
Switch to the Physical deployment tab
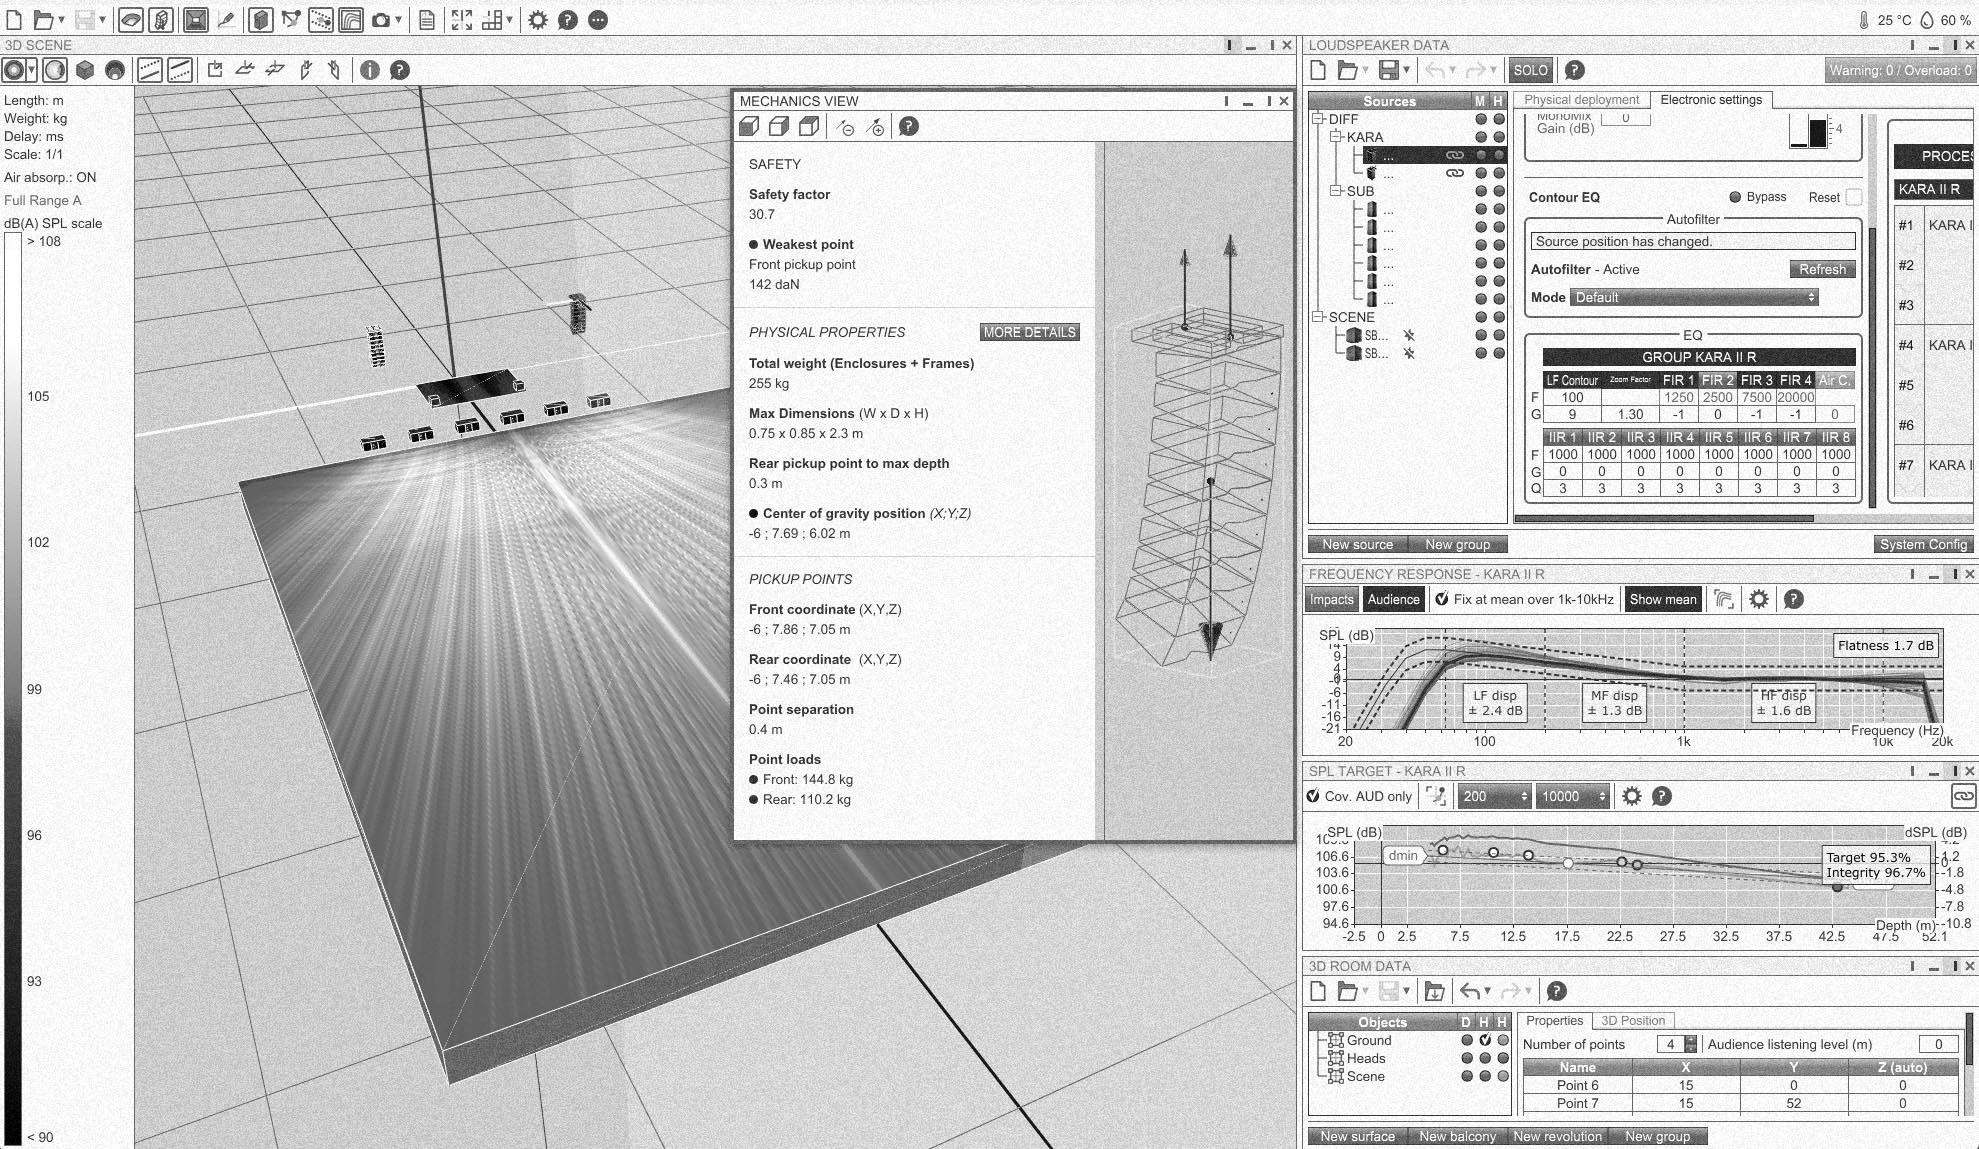(x=1581, y=100)
